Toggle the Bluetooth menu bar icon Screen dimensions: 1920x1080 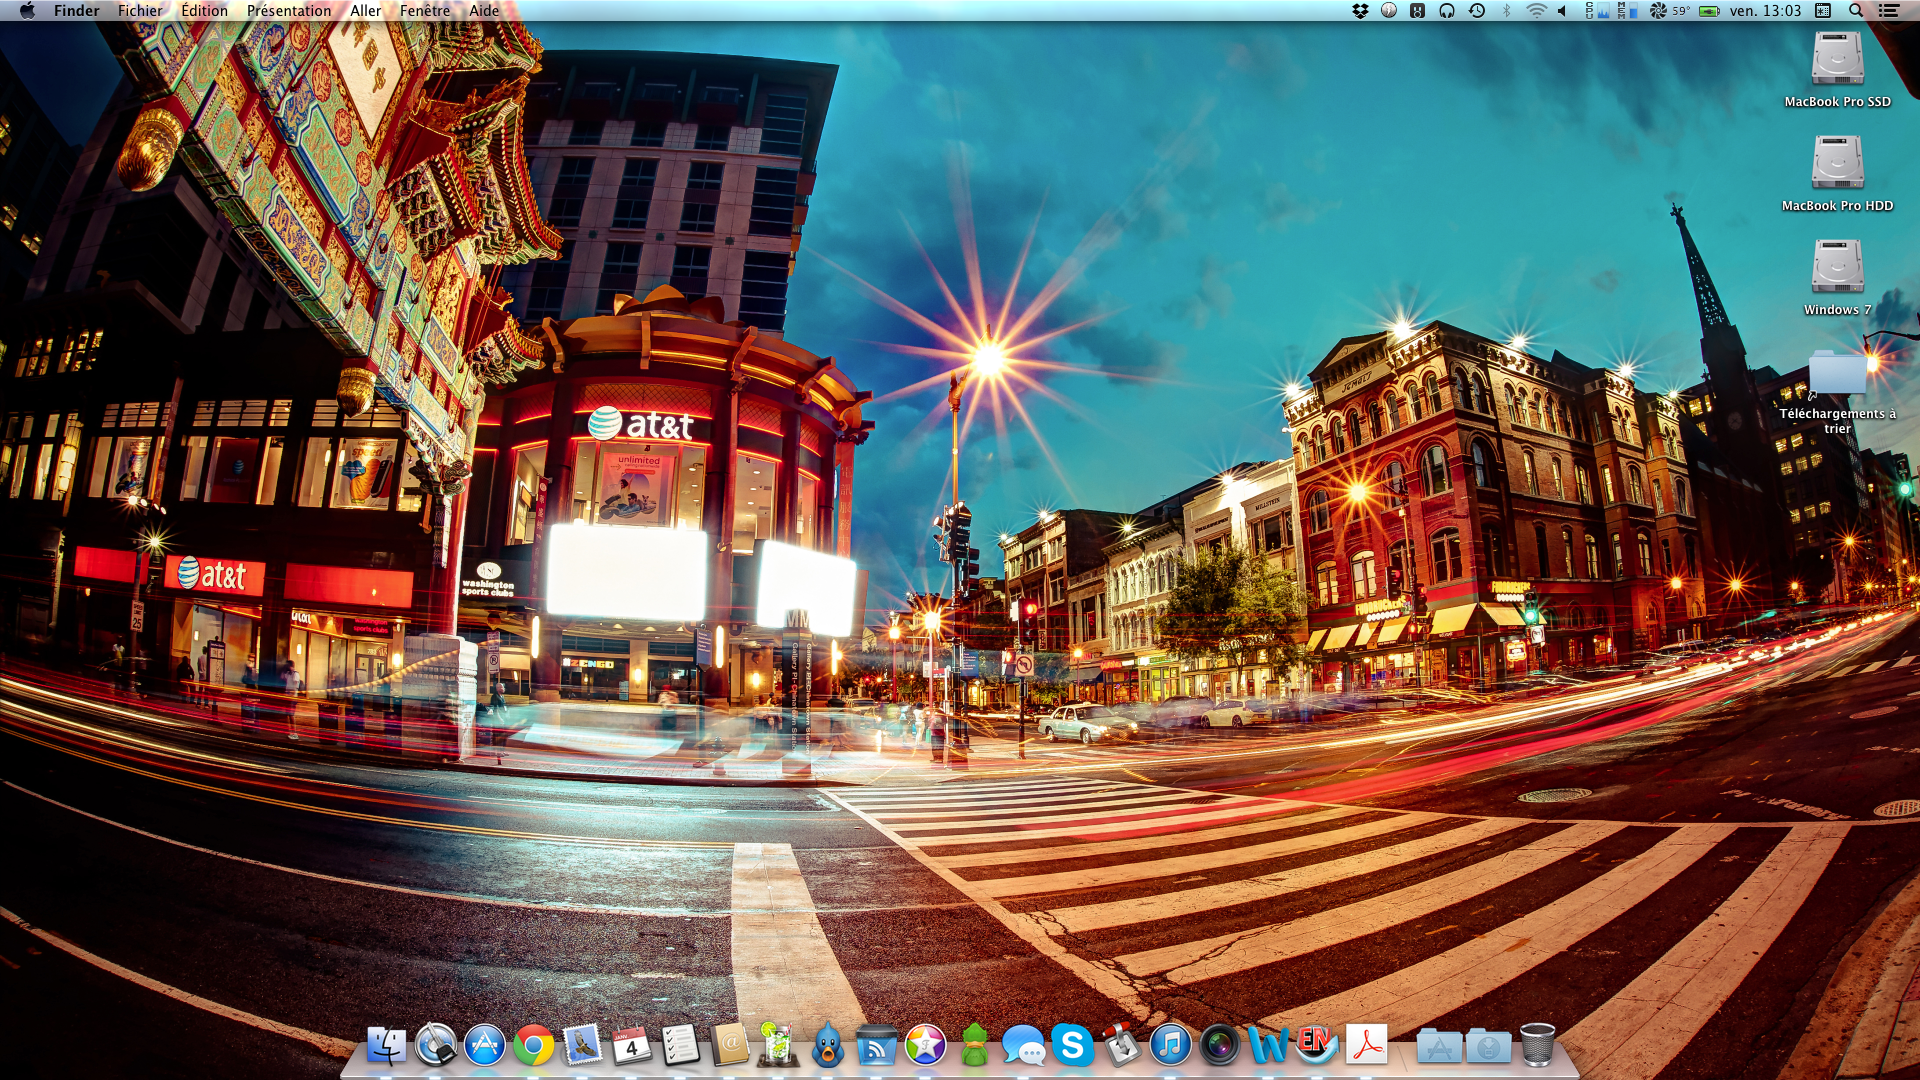1506,11
